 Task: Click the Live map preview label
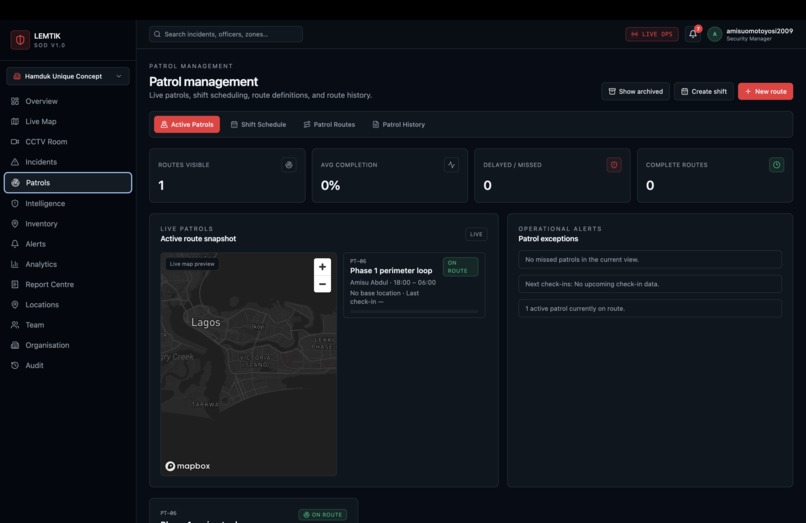pos(192,264)
